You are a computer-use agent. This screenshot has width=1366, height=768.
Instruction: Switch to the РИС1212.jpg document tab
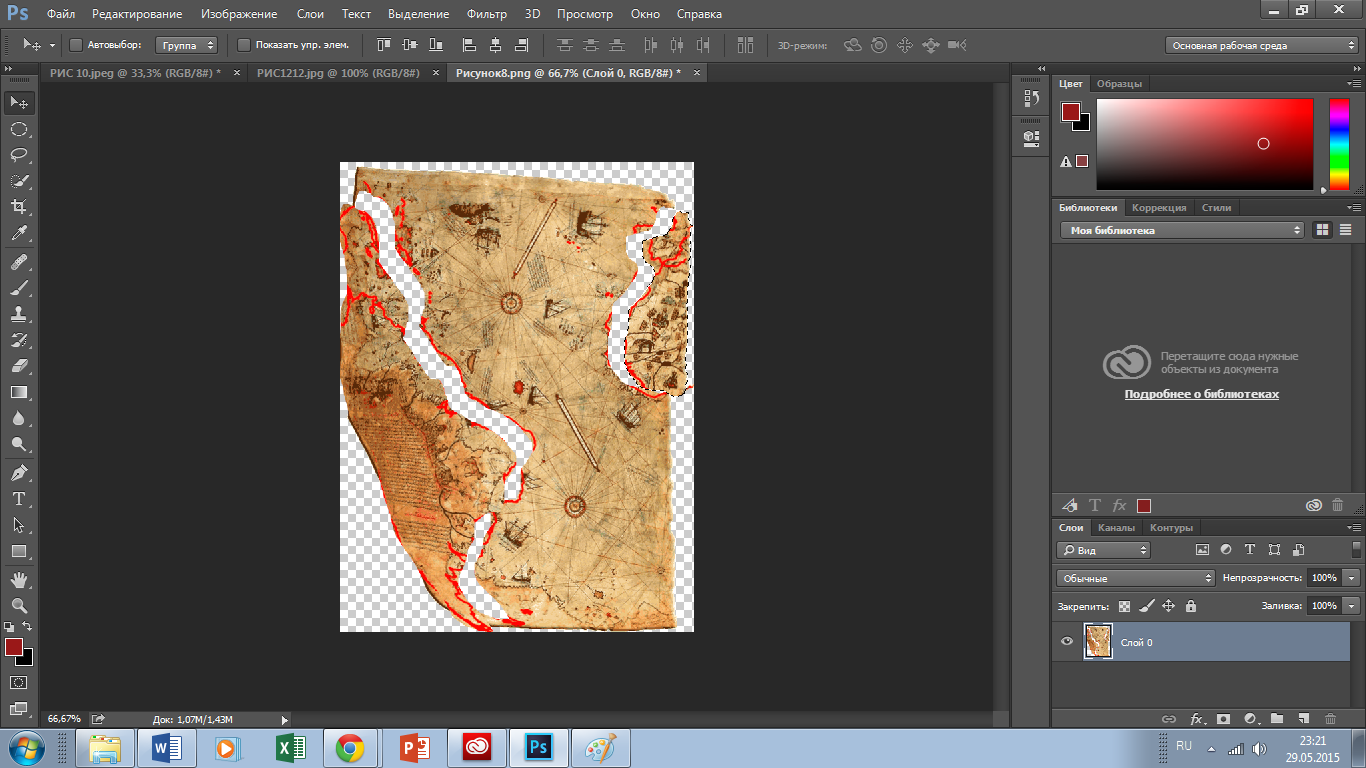pos(338,73)
